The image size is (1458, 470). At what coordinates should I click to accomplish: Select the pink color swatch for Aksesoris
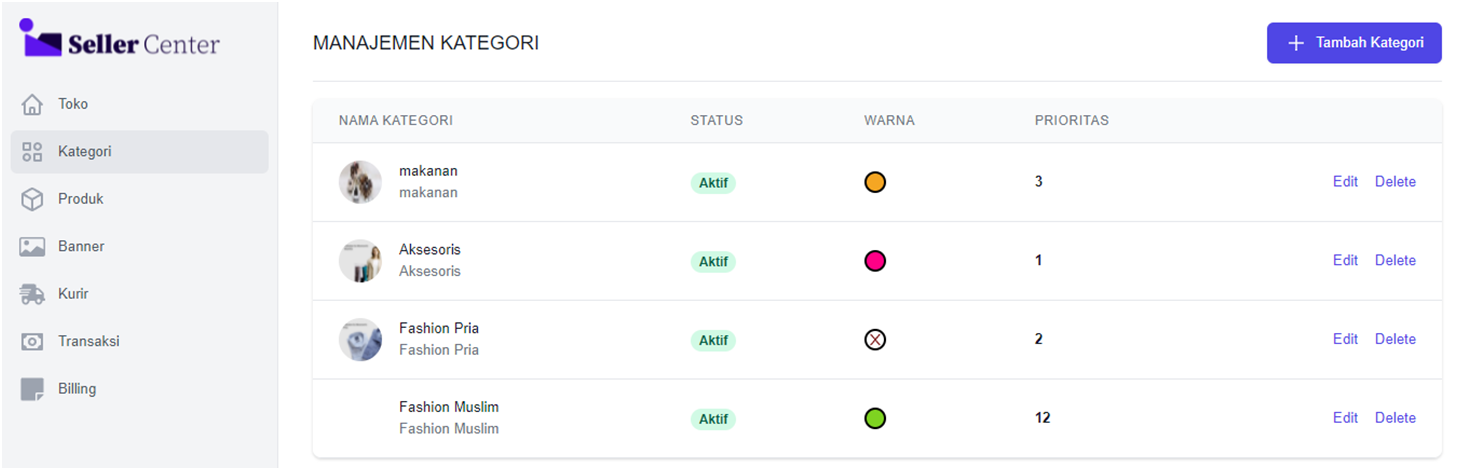point(875,261)
